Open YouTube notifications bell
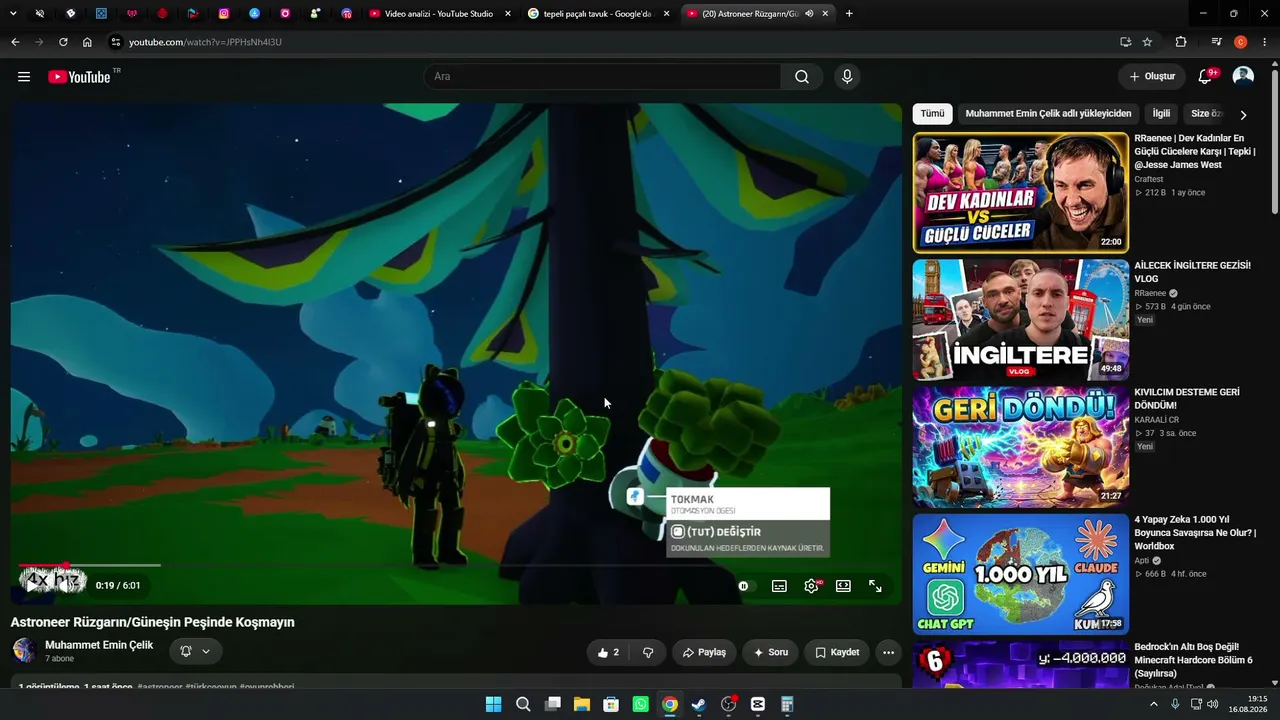1280x720 pixels. 1205,77
